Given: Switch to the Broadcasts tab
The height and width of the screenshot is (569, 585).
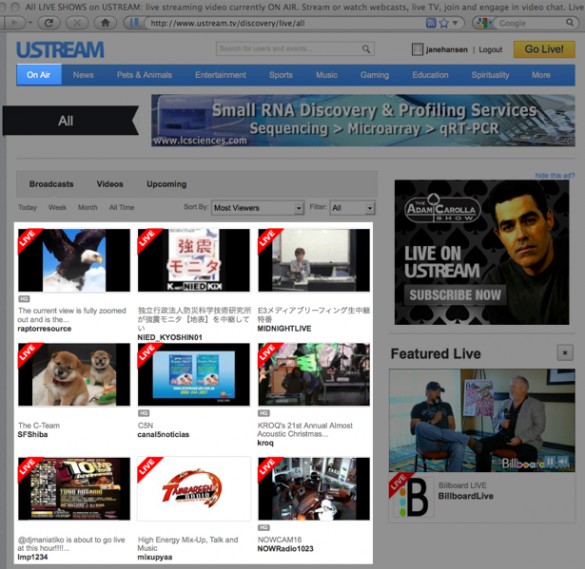Looking at the screenshot, I should click(x=51, y=184).
